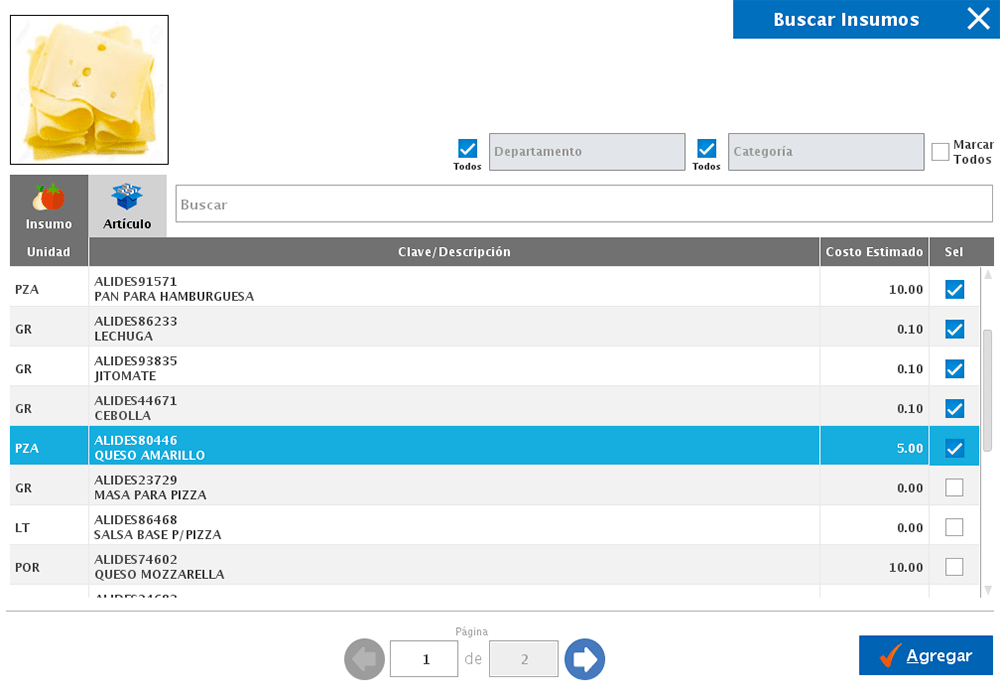Click the scroll up arrow in list
1000x691 pixels.
988,275
